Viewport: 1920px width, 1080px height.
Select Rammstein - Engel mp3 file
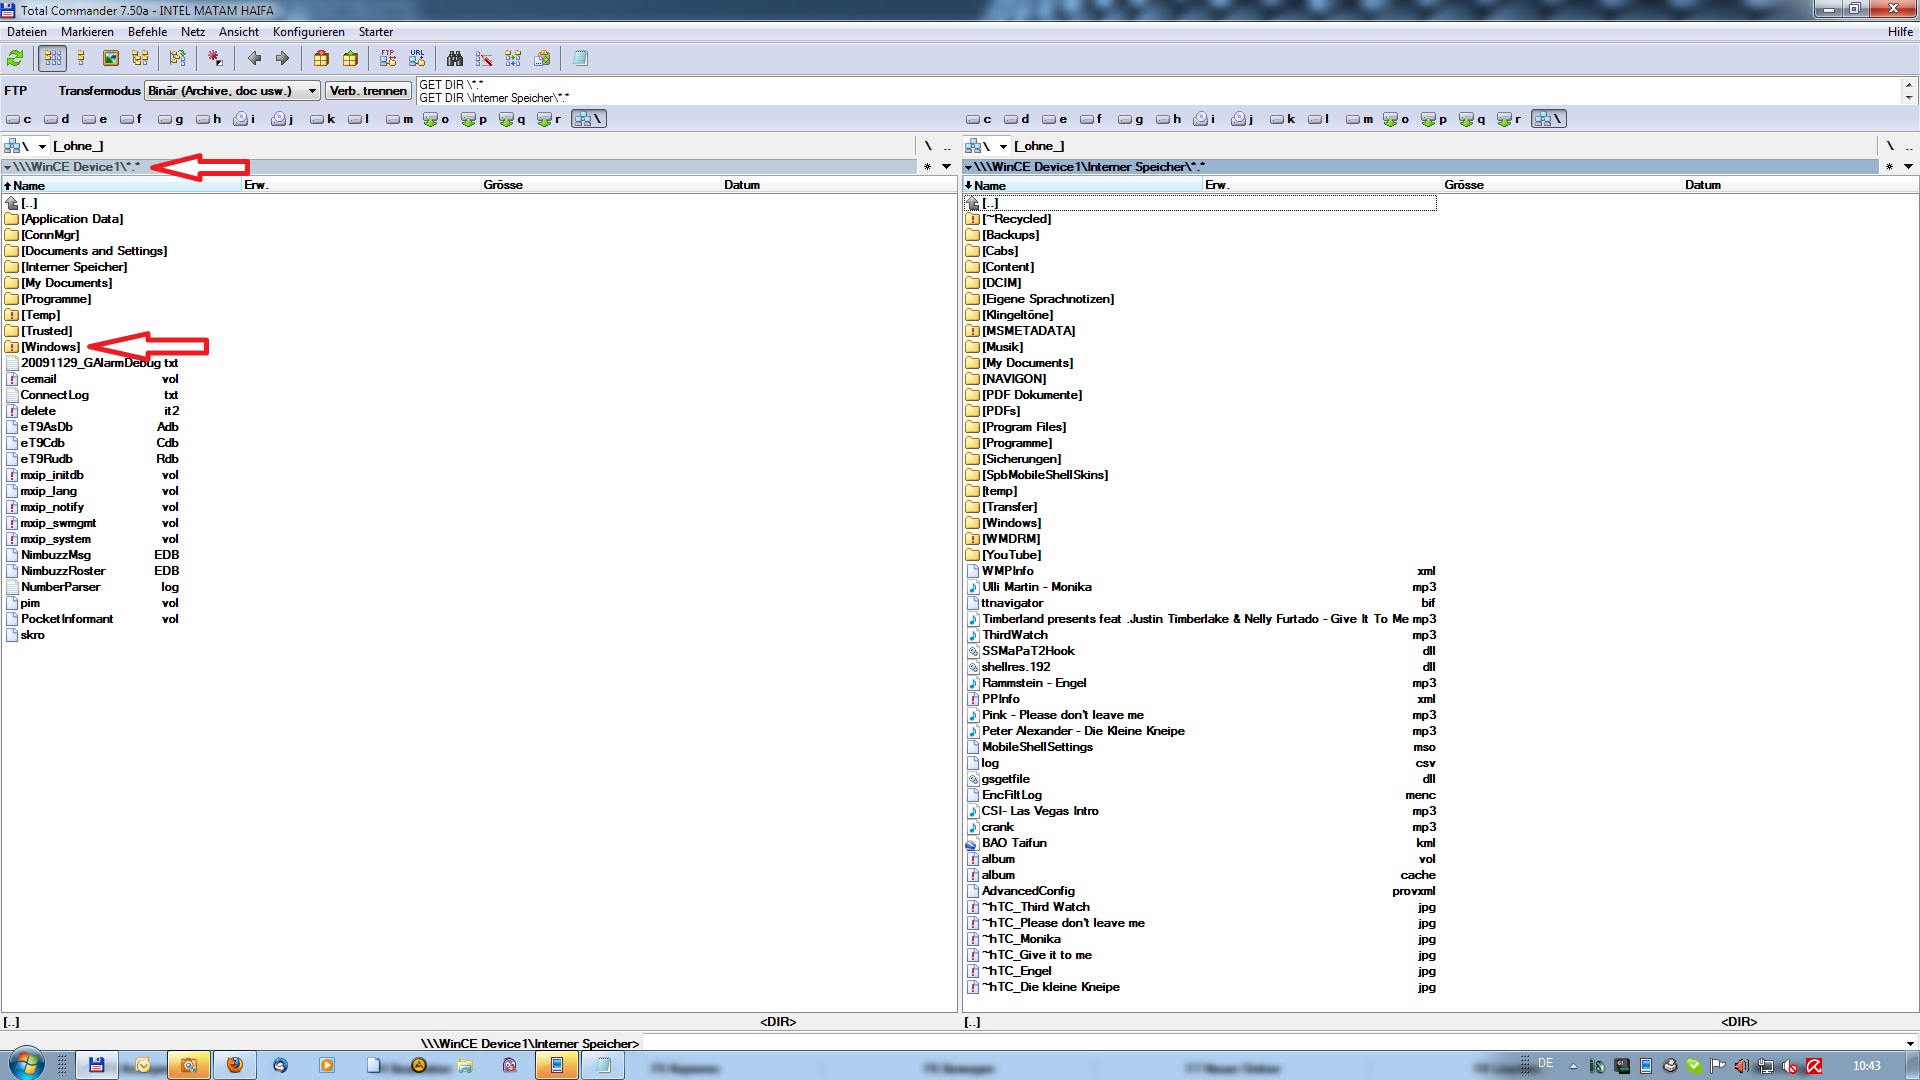(x=1202, y=683)
